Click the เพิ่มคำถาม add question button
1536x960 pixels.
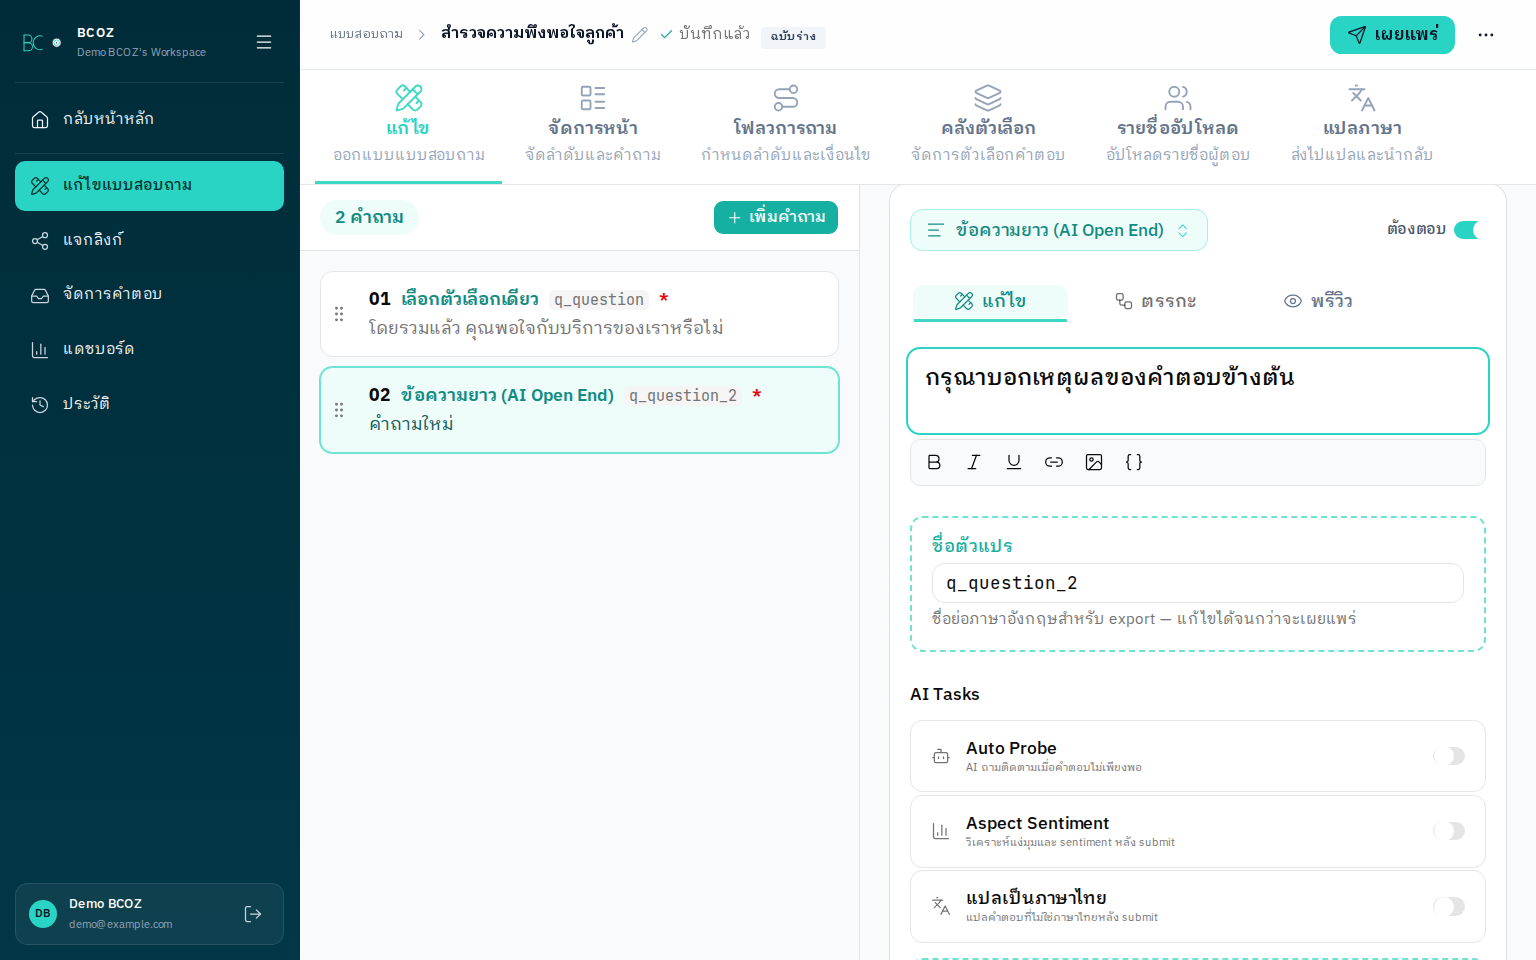[x=776, y=217]
